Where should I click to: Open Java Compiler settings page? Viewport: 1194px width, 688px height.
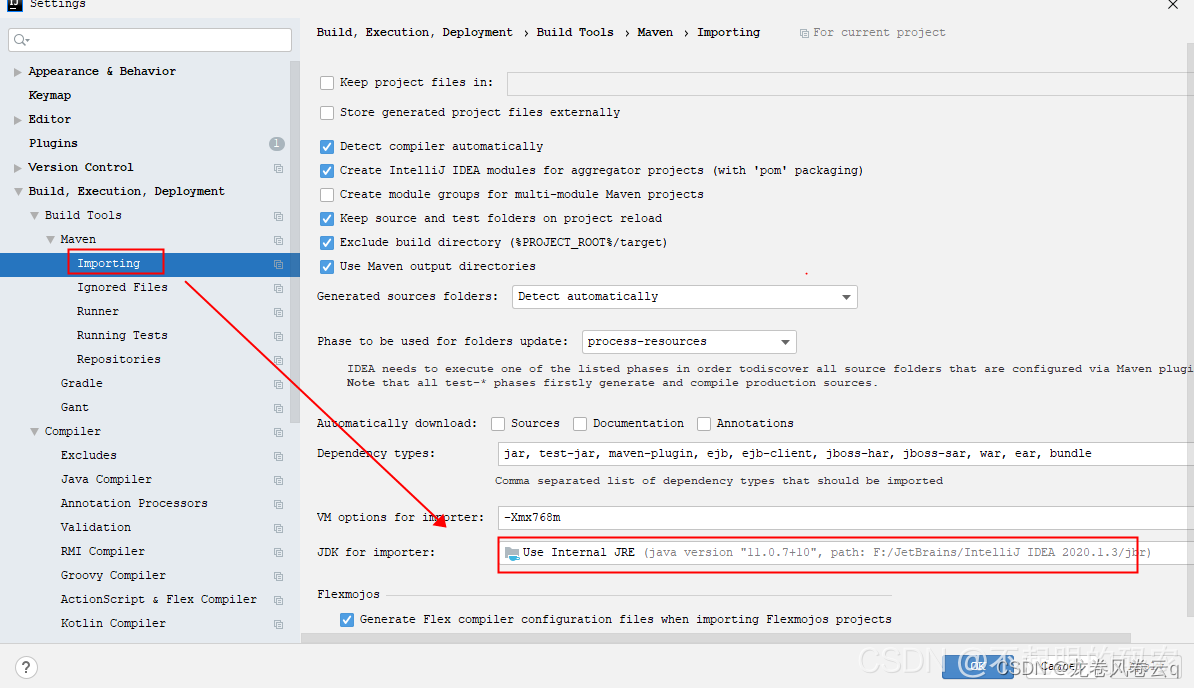pyautogui.click(x=106, y=479)
